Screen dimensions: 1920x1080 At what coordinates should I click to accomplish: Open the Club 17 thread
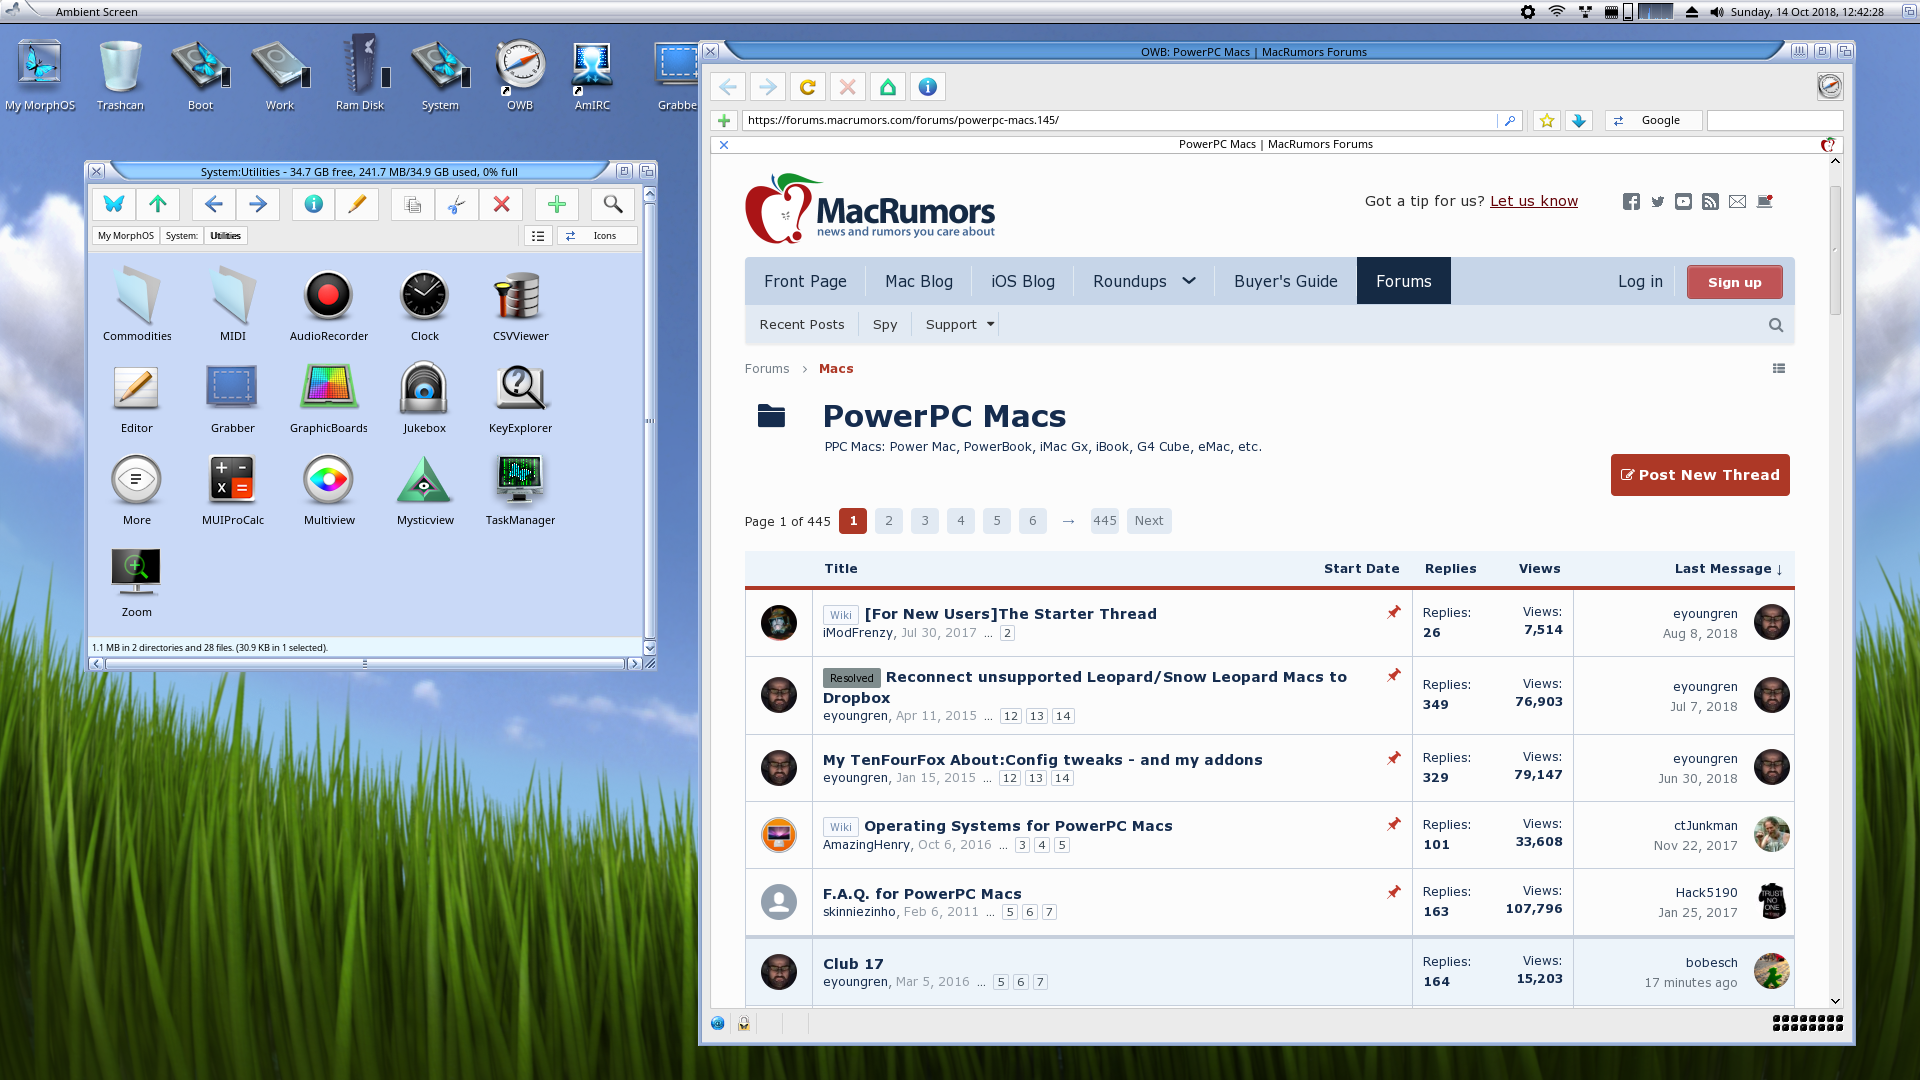pos(852,964)
